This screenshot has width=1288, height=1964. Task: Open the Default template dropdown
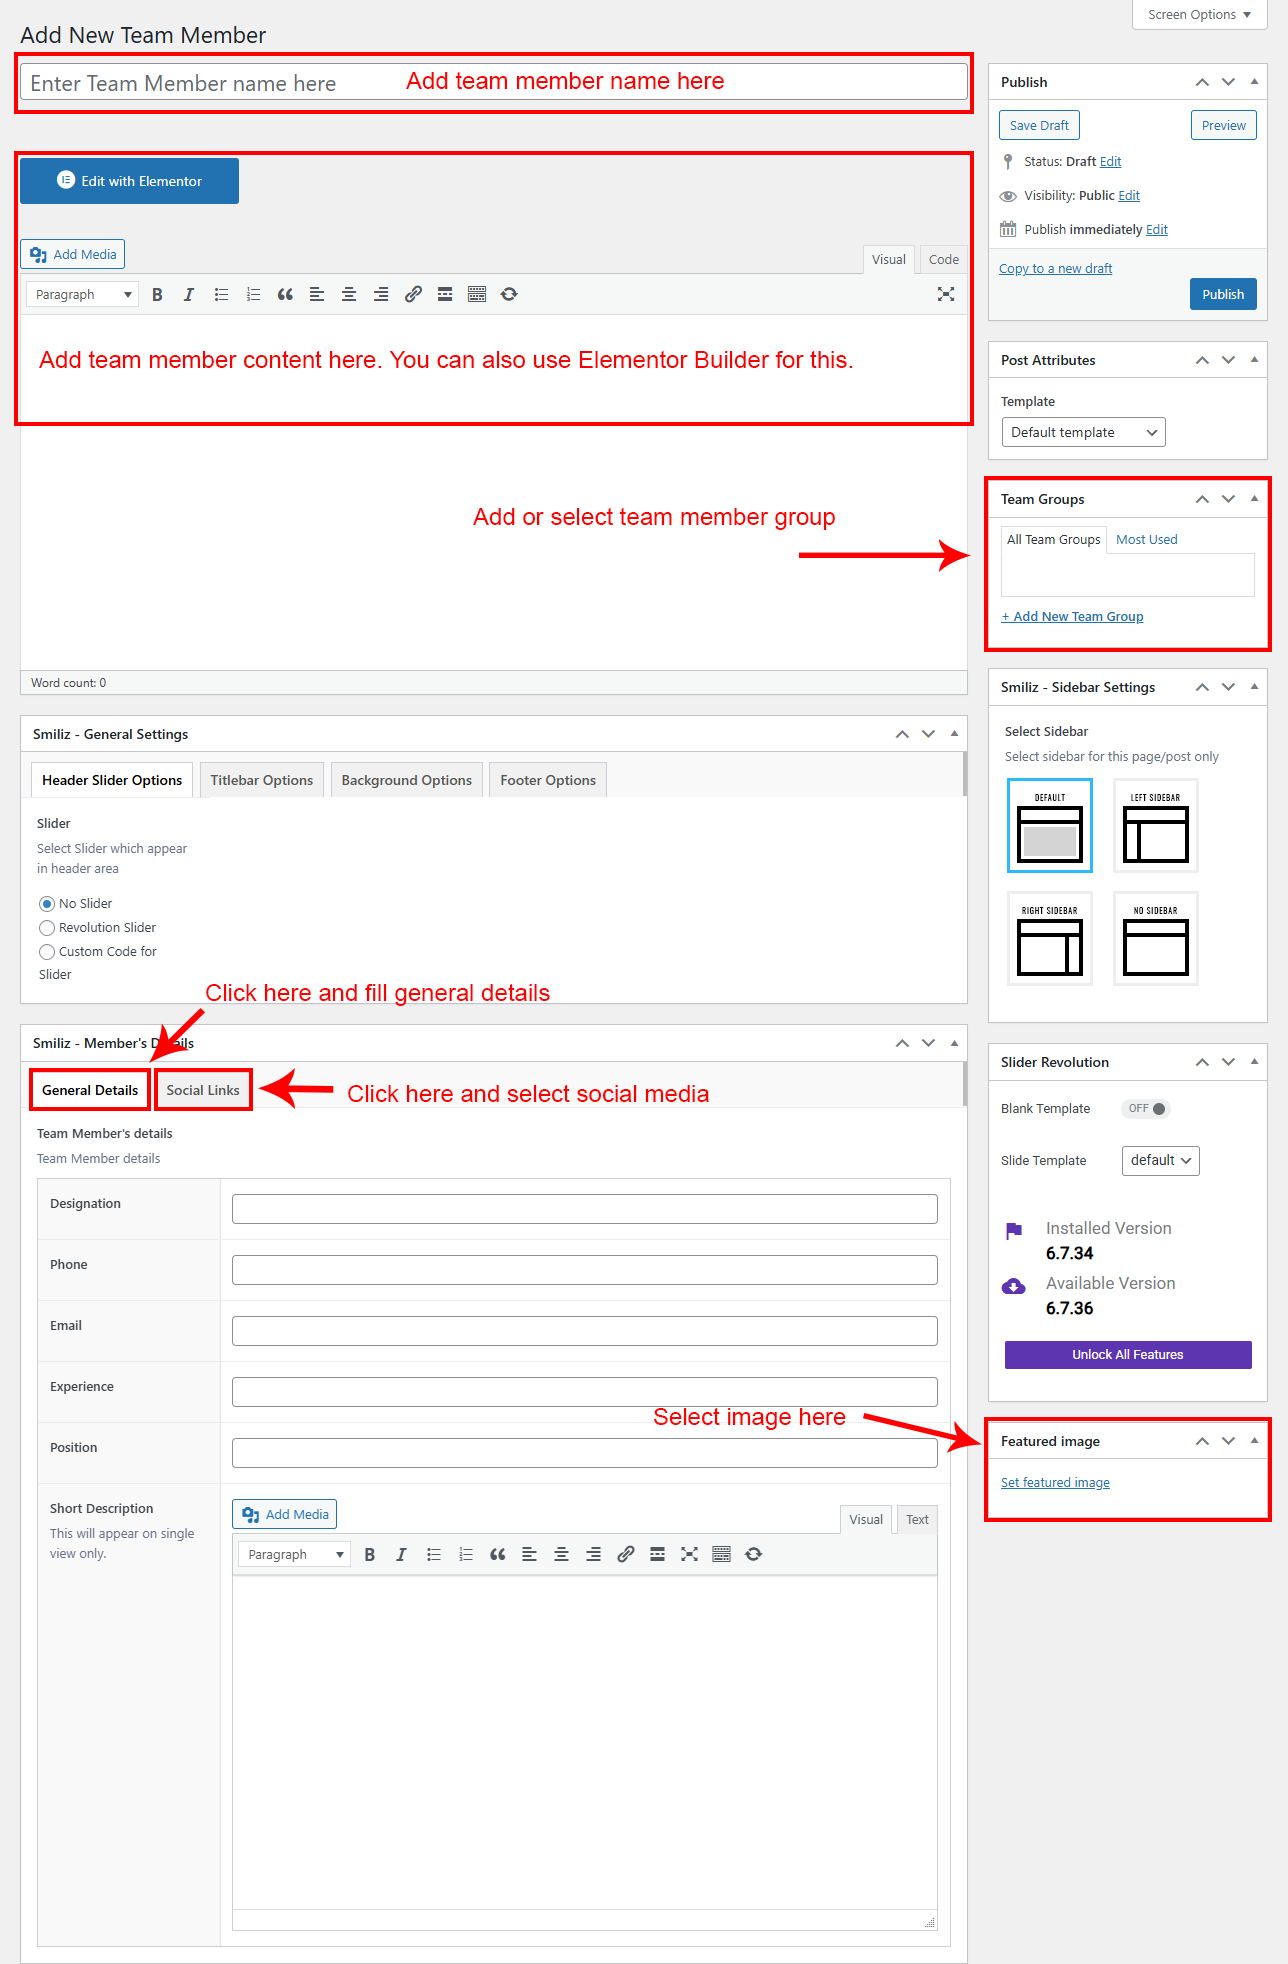click(x=1083, y=432)
